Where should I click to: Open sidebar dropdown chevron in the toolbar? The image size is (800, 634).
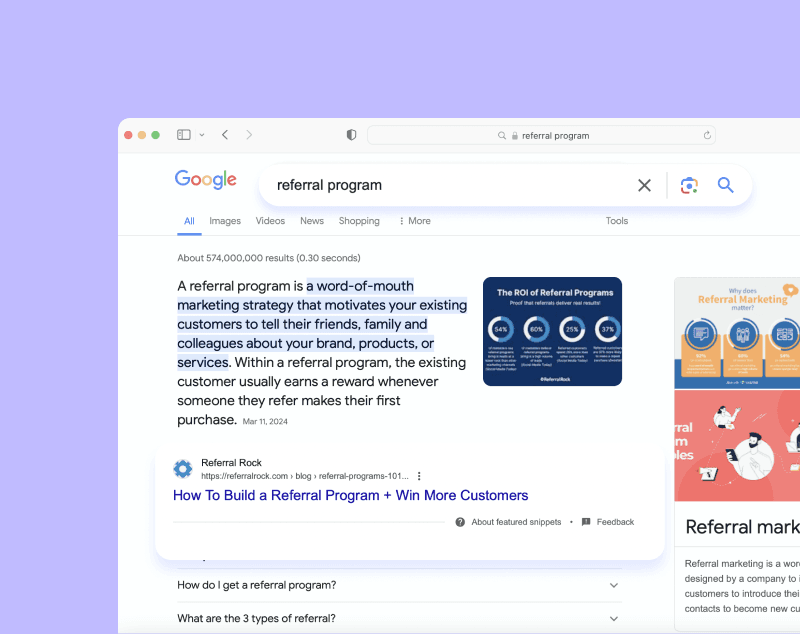tap(202, 135)
